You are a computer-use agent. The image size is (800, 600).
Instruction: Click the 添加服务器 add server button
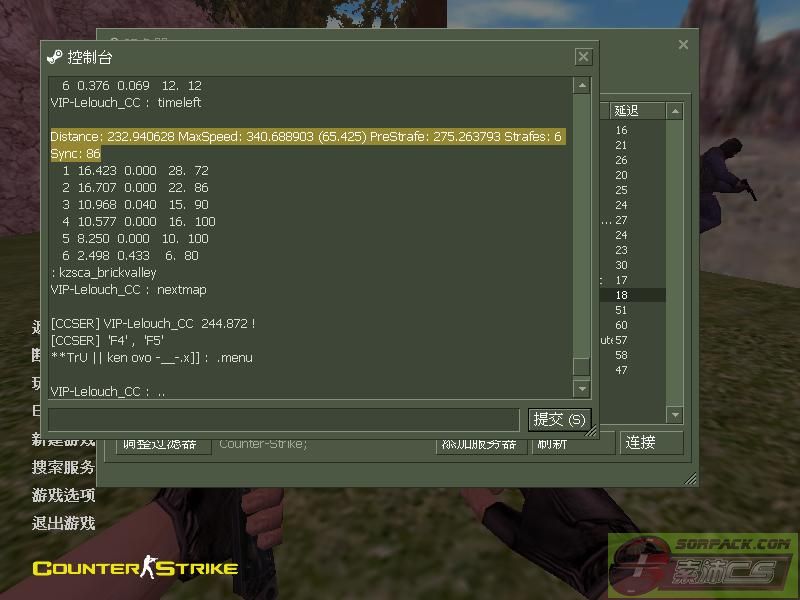[481, 444]
